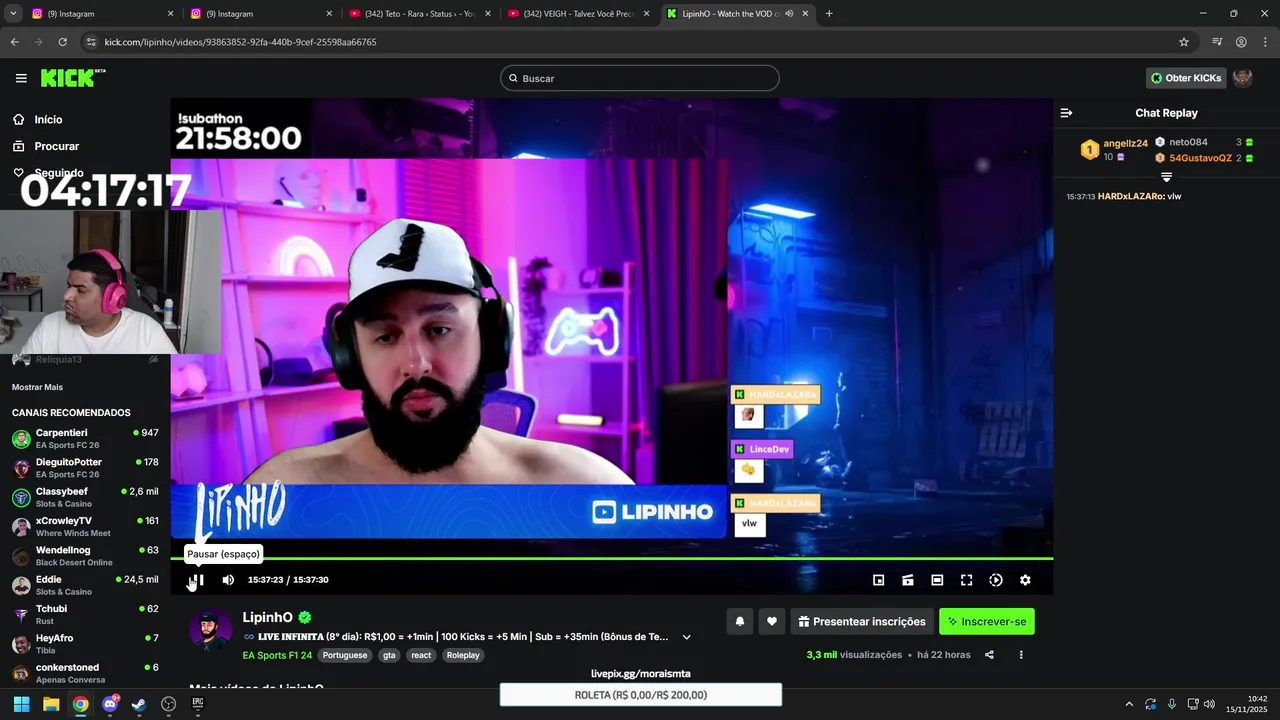Open the xCrowleyTV recommended channel
Viewport: 1280px width, 720px height.
point(85,526)
